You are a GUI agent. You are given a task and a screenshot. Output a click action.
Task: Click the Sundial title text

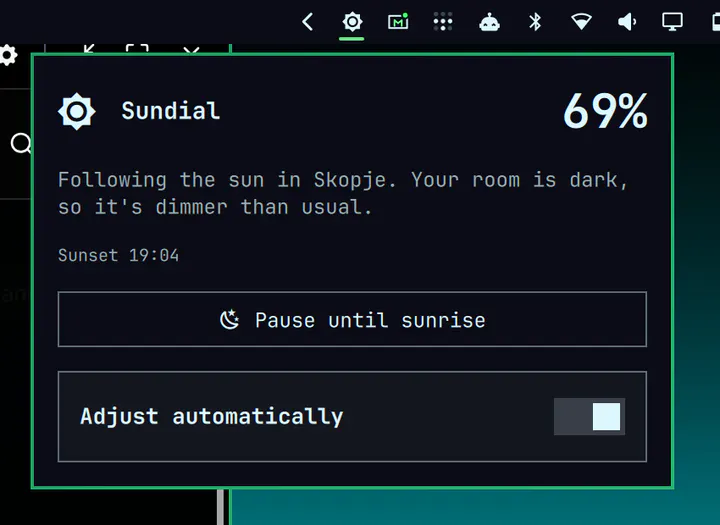pyautogui.click(x=170, y=111)
